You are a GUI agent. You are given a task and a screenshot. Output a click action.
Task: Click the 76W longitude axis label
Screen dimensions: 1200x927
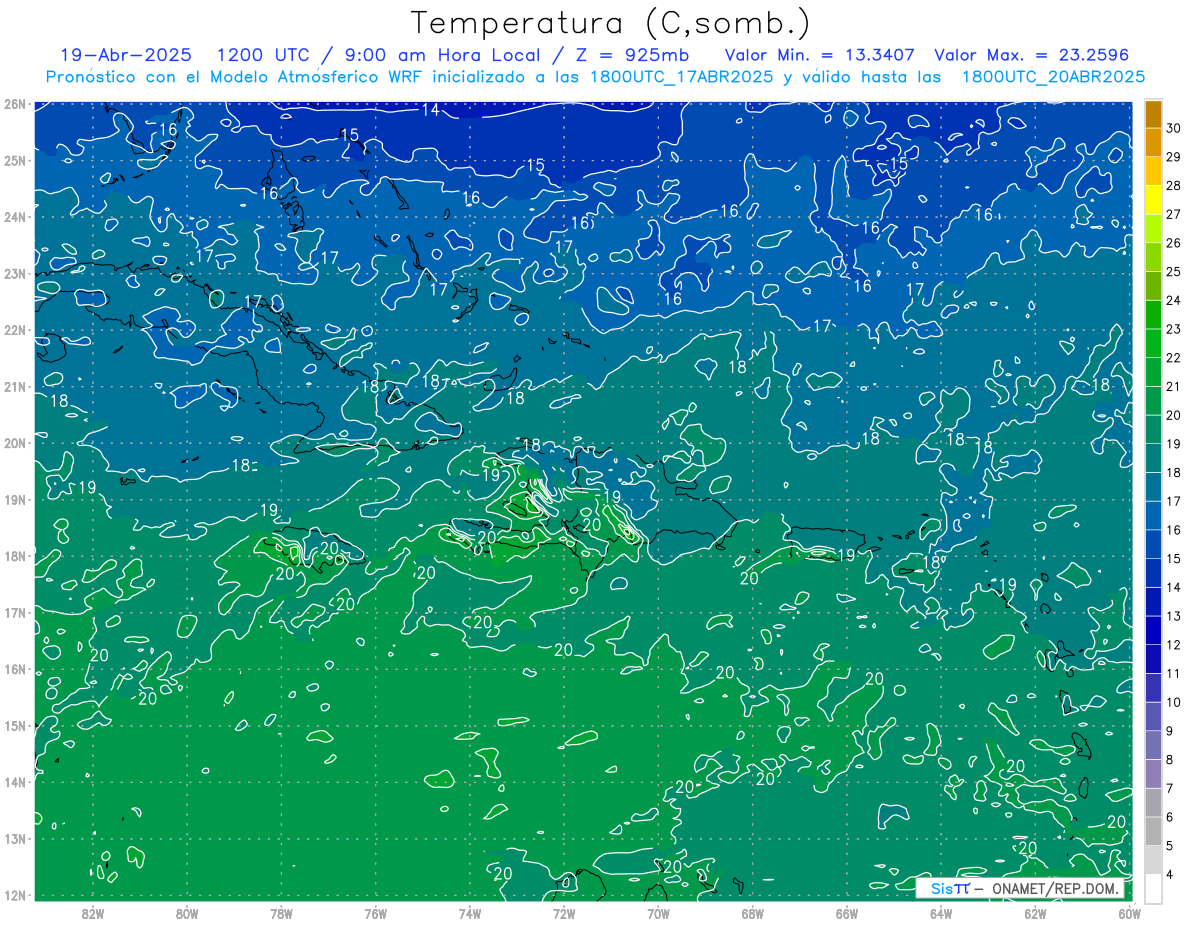coord(375,913)
